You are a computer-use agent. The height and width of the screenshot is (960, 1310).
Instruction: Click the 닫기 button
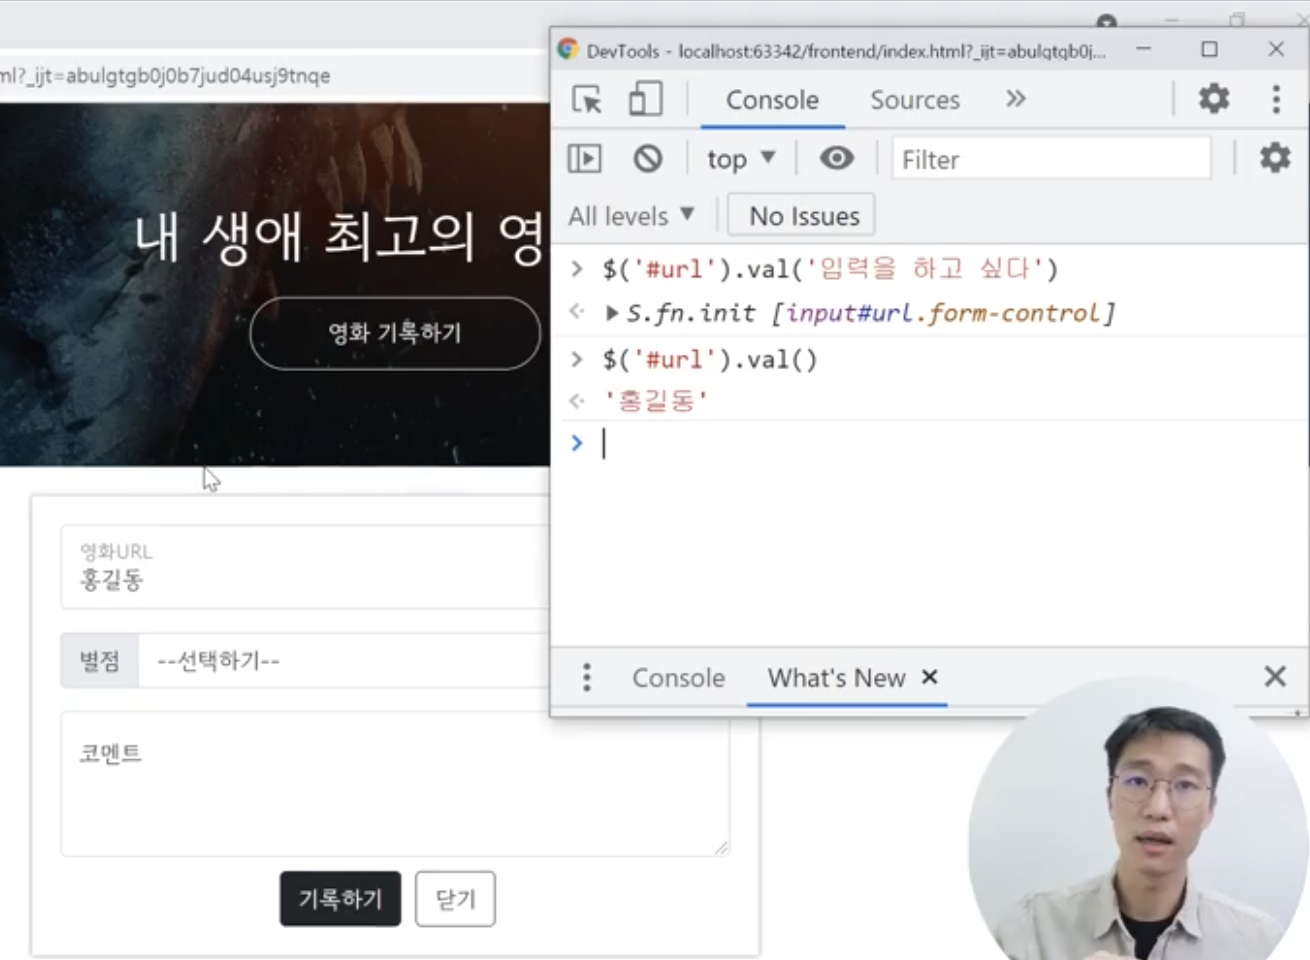455,899
